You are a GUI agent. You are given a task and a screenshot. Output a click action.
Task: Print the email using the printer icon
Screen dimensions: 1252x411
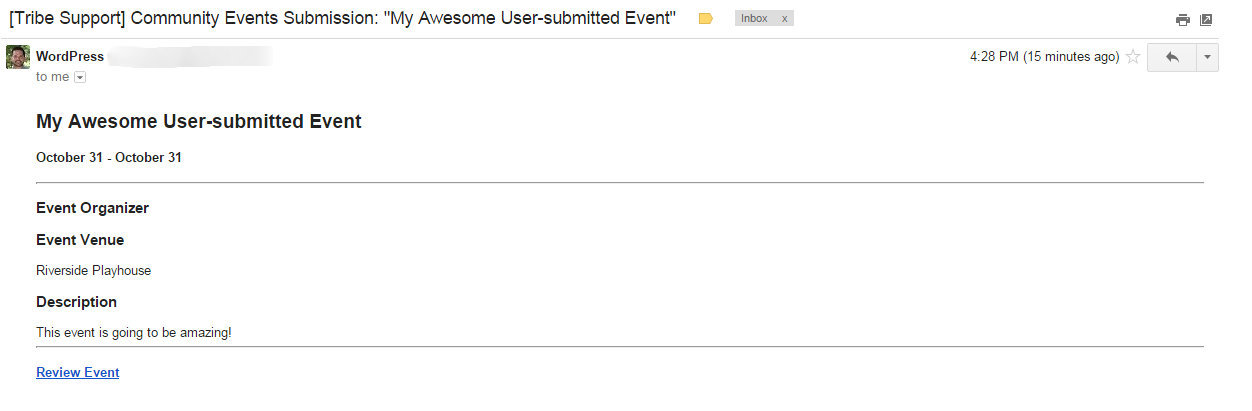(1183, 19)
